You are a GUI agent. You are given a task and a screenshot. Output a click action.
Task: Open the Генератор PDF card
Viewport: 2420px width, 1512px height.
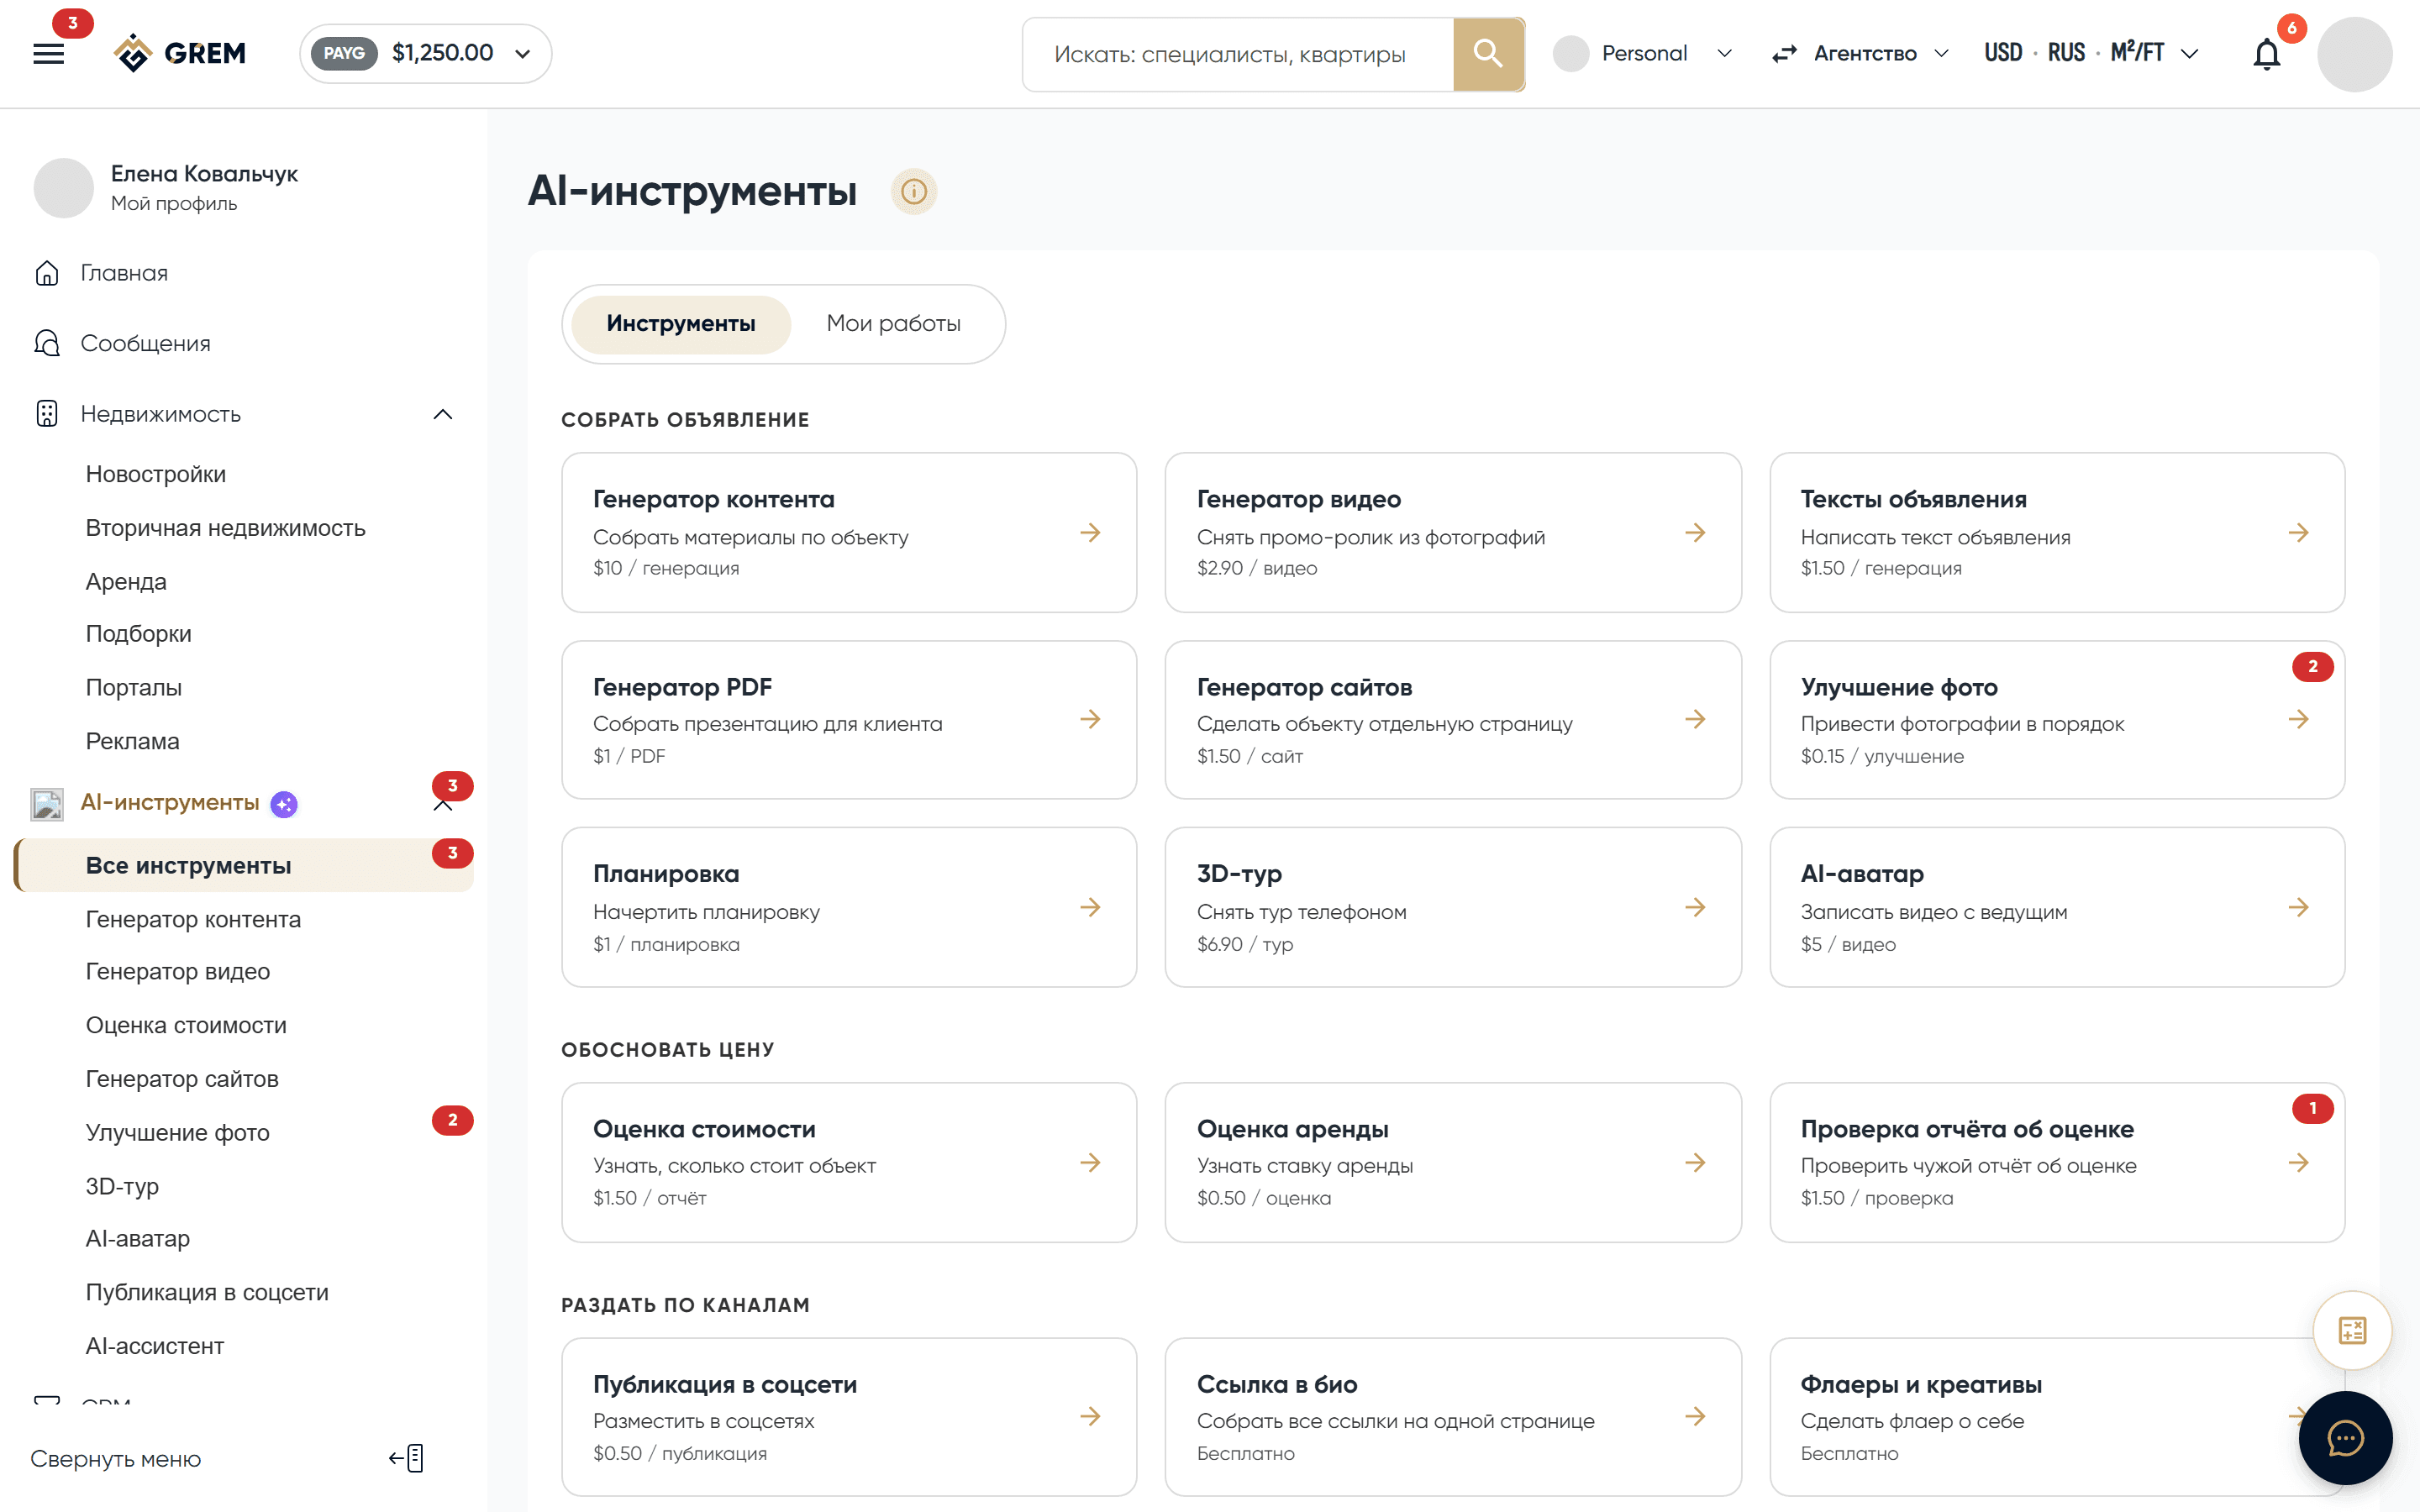tap(849, 720)
